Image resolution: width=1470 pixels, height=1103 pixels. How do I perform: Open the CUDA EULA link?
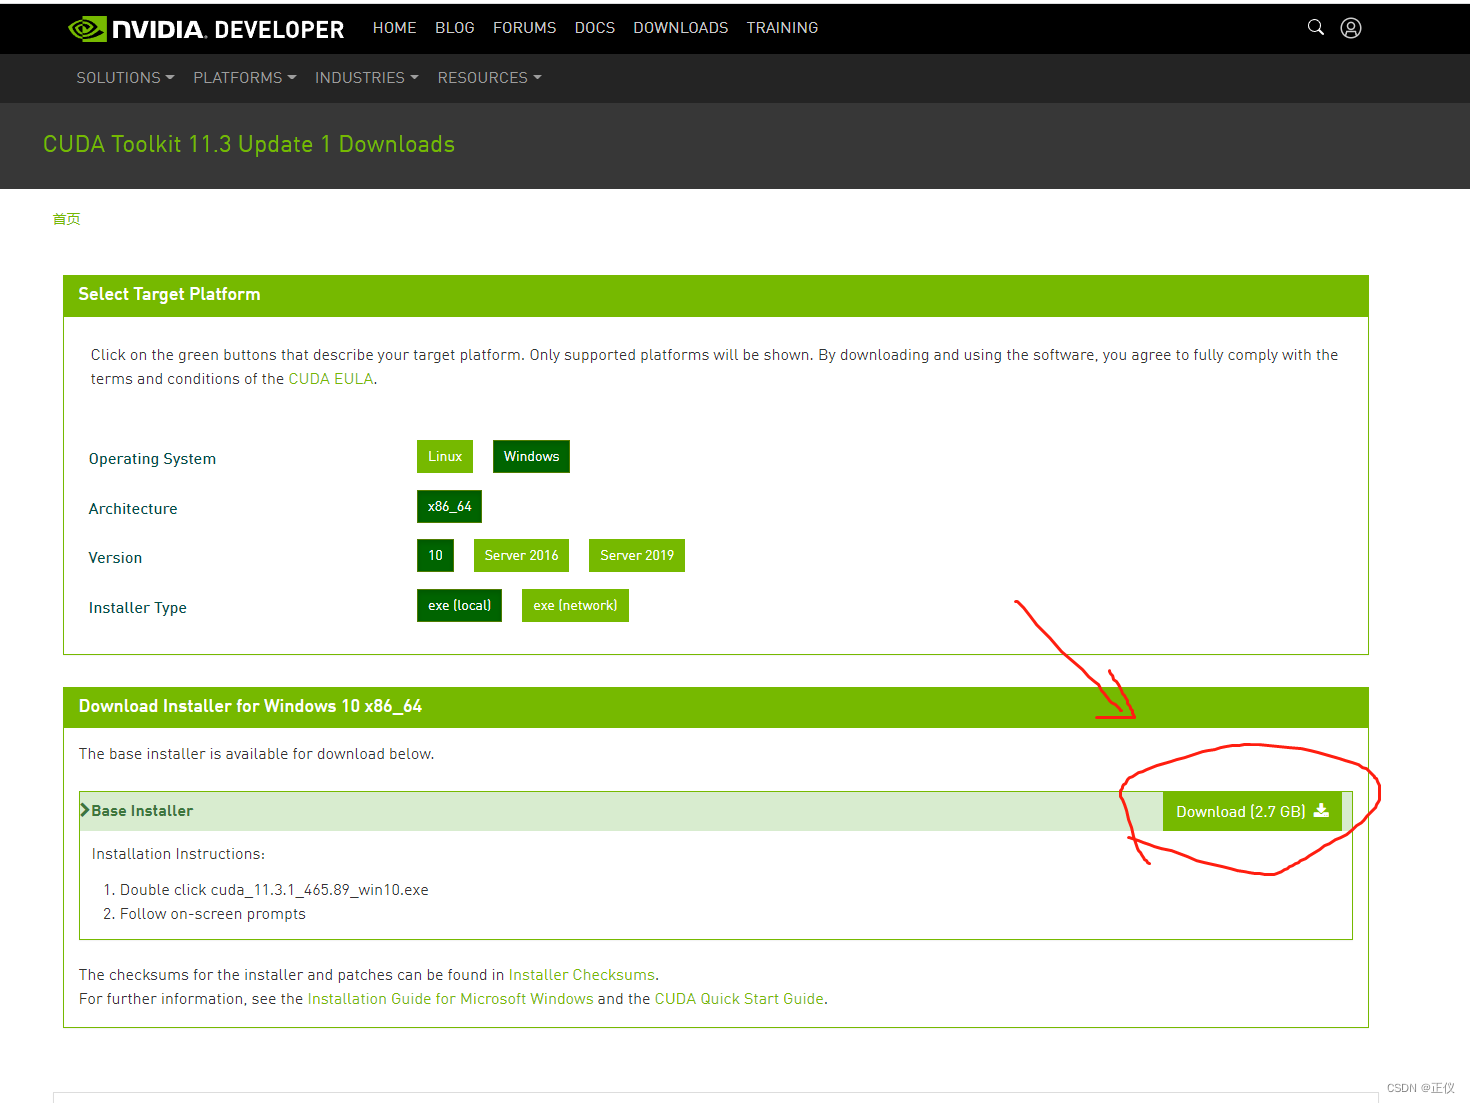(331, 379)
